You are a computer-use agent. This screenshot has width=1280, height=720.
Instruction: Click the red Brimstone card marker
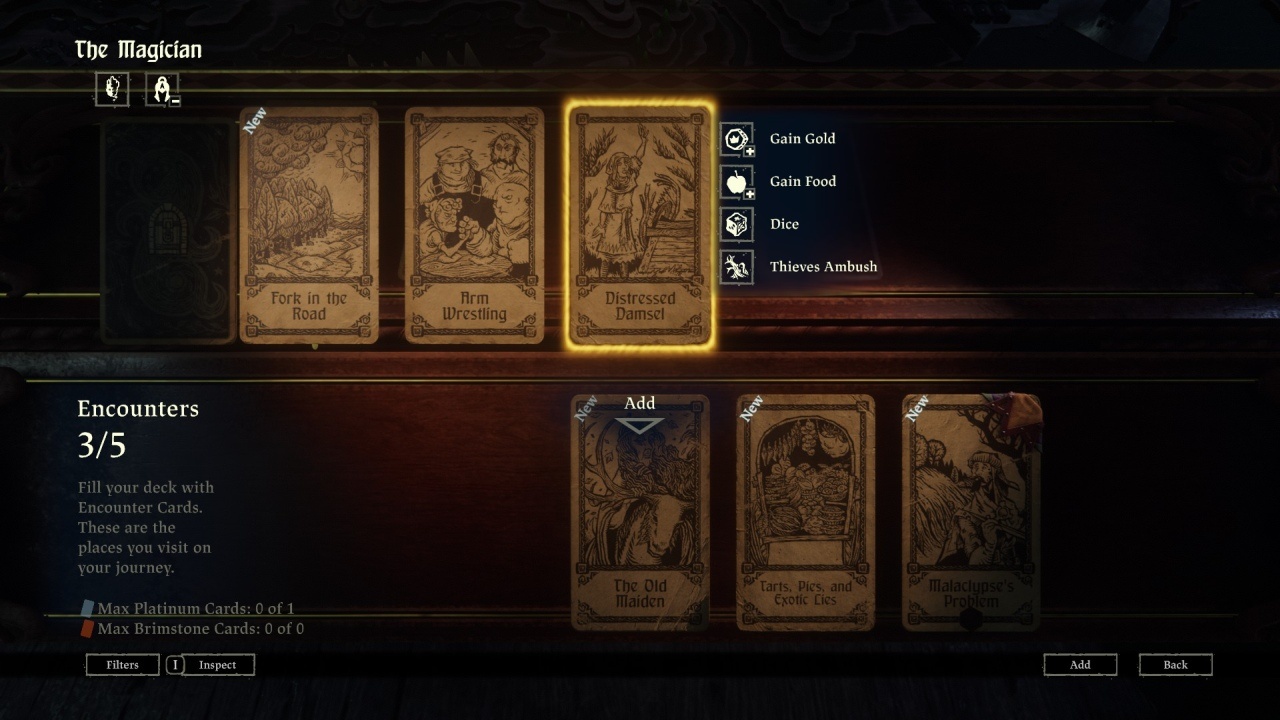(87, 629)
